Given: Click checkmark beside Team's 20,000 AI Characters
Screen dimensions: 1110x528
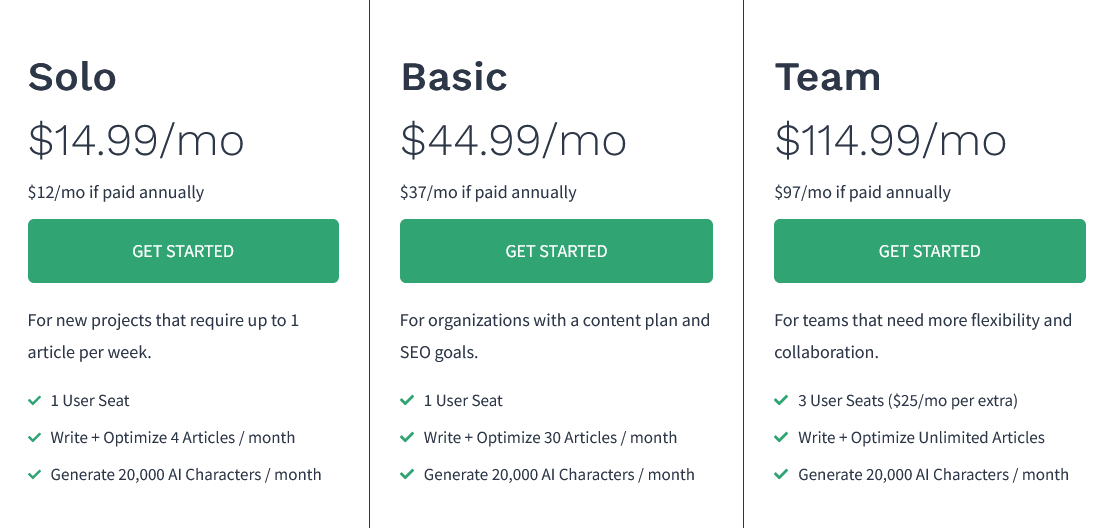Looking at the screenshot, I should point(781,475).
